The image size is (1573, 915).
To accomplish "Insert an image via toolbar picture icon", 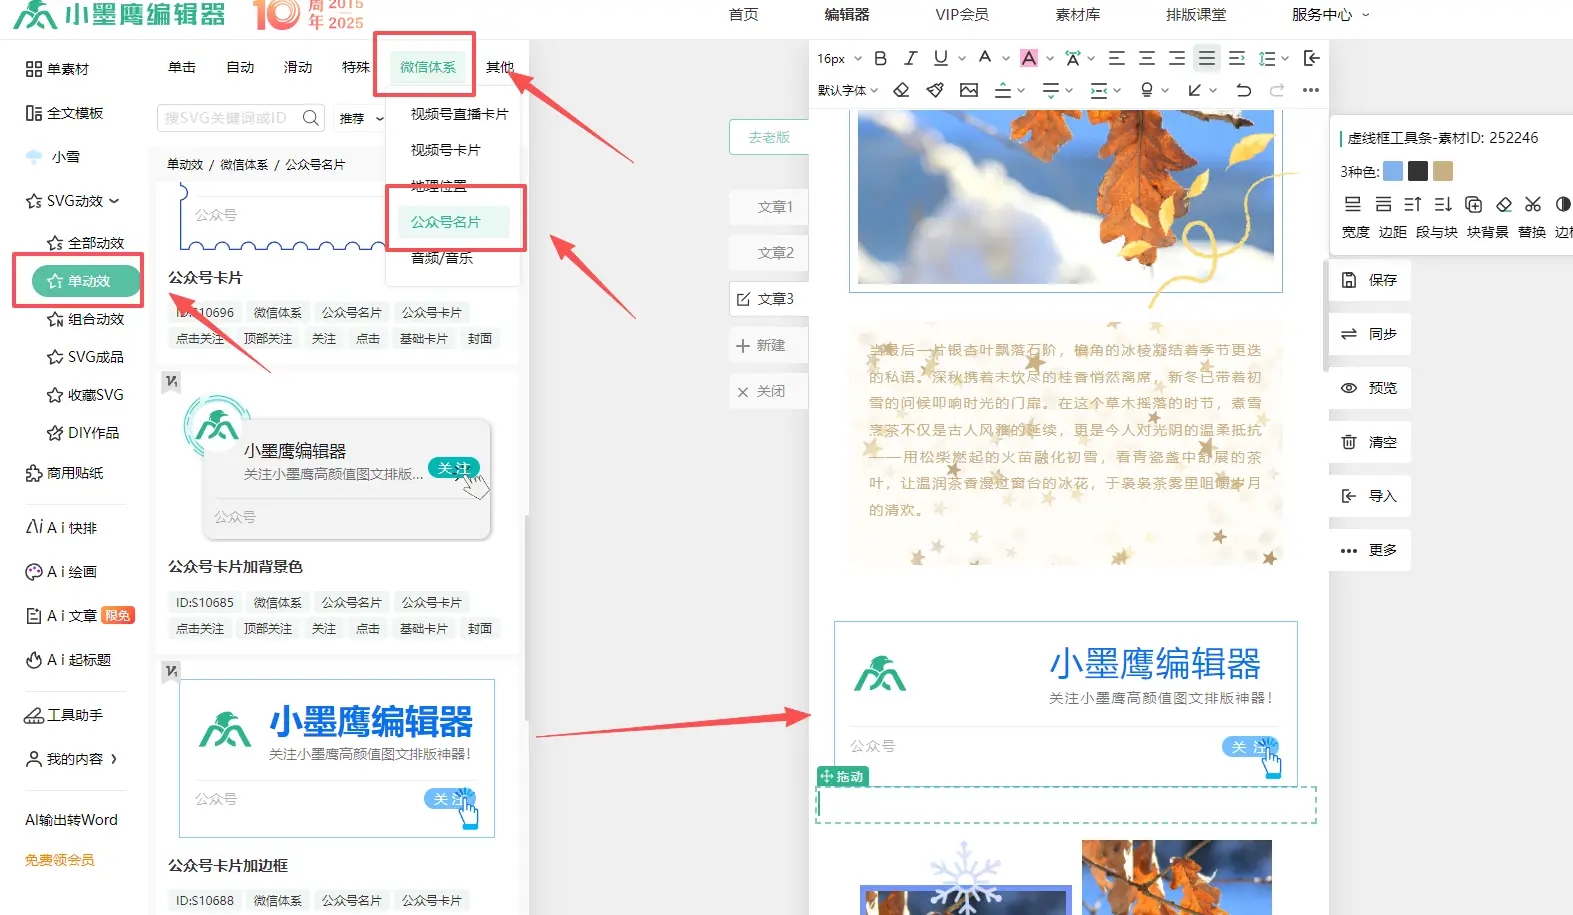I will 969,90.
